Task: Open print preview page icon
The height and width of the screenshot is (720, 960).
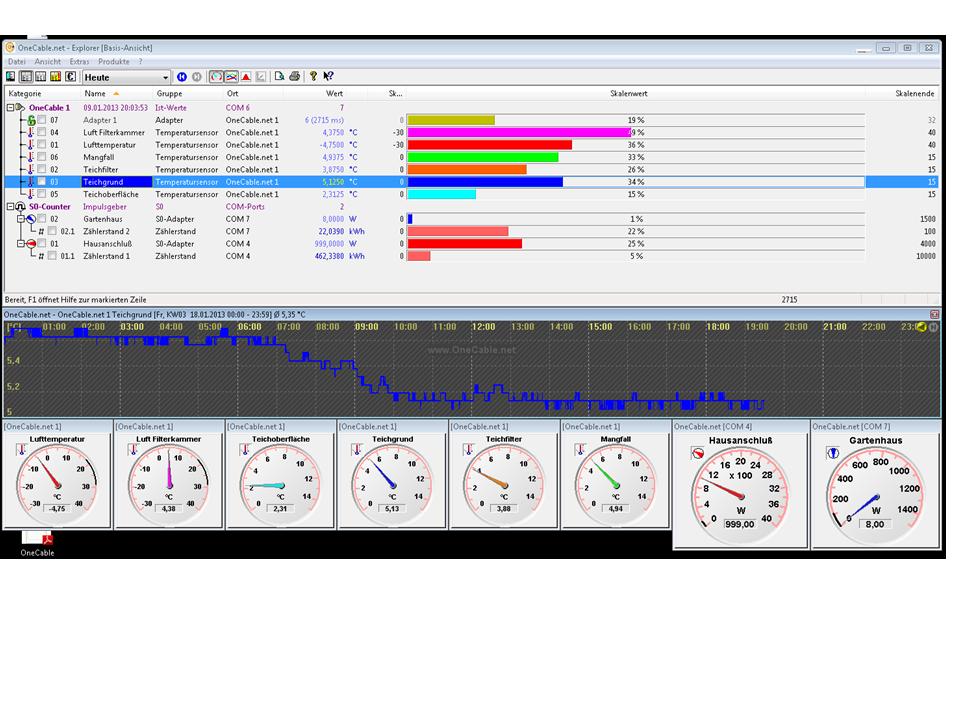Action: (280, 77)
